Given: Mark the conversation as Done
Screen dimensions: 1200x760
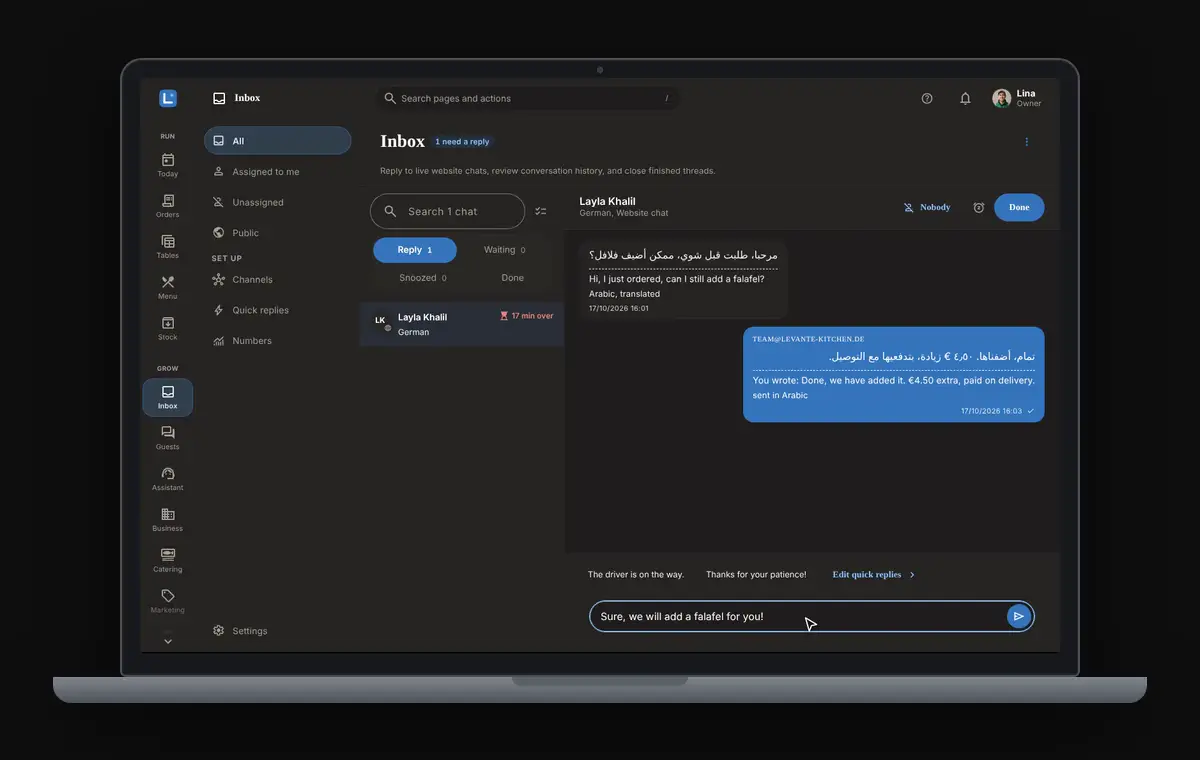Looking at the screenshot, I should pyautogui.click(x=1019, y=208).
